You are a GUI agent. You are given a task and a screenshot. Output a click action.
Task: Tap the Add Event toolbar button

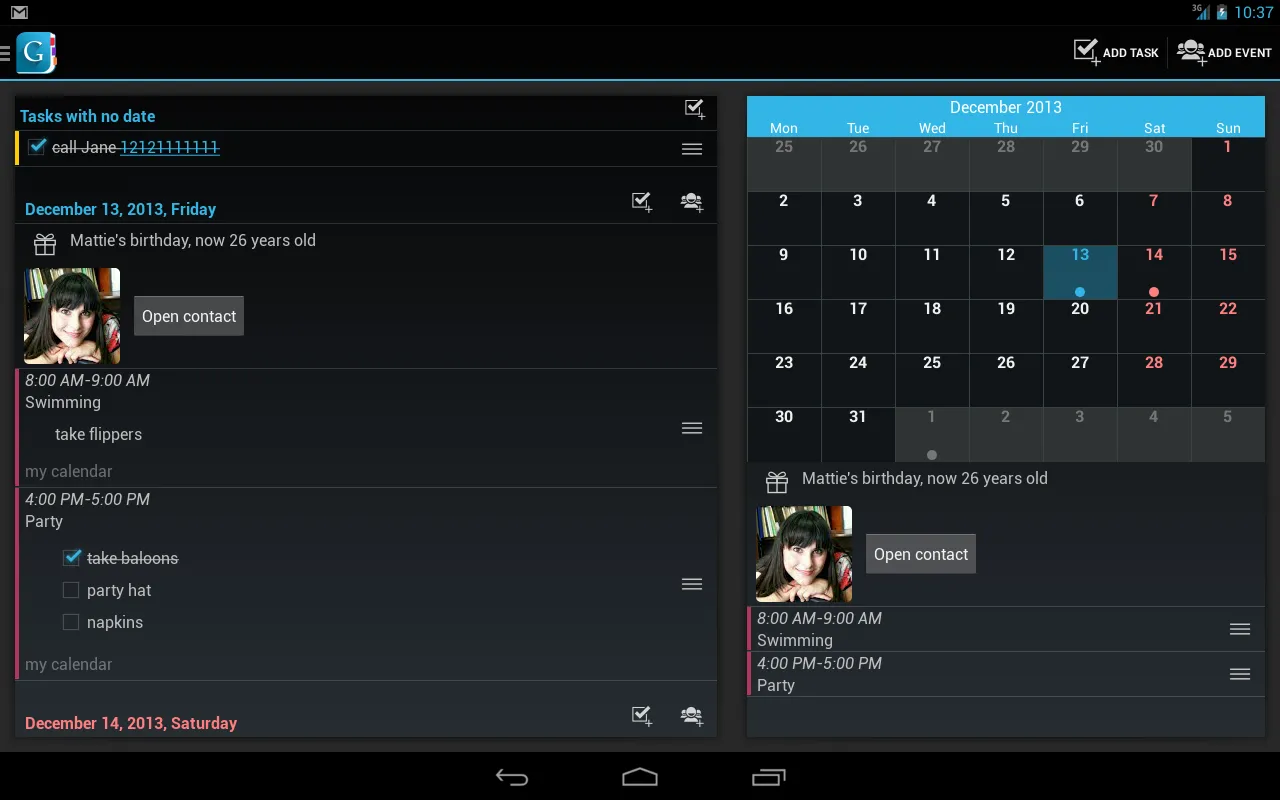click(1224, 52)
